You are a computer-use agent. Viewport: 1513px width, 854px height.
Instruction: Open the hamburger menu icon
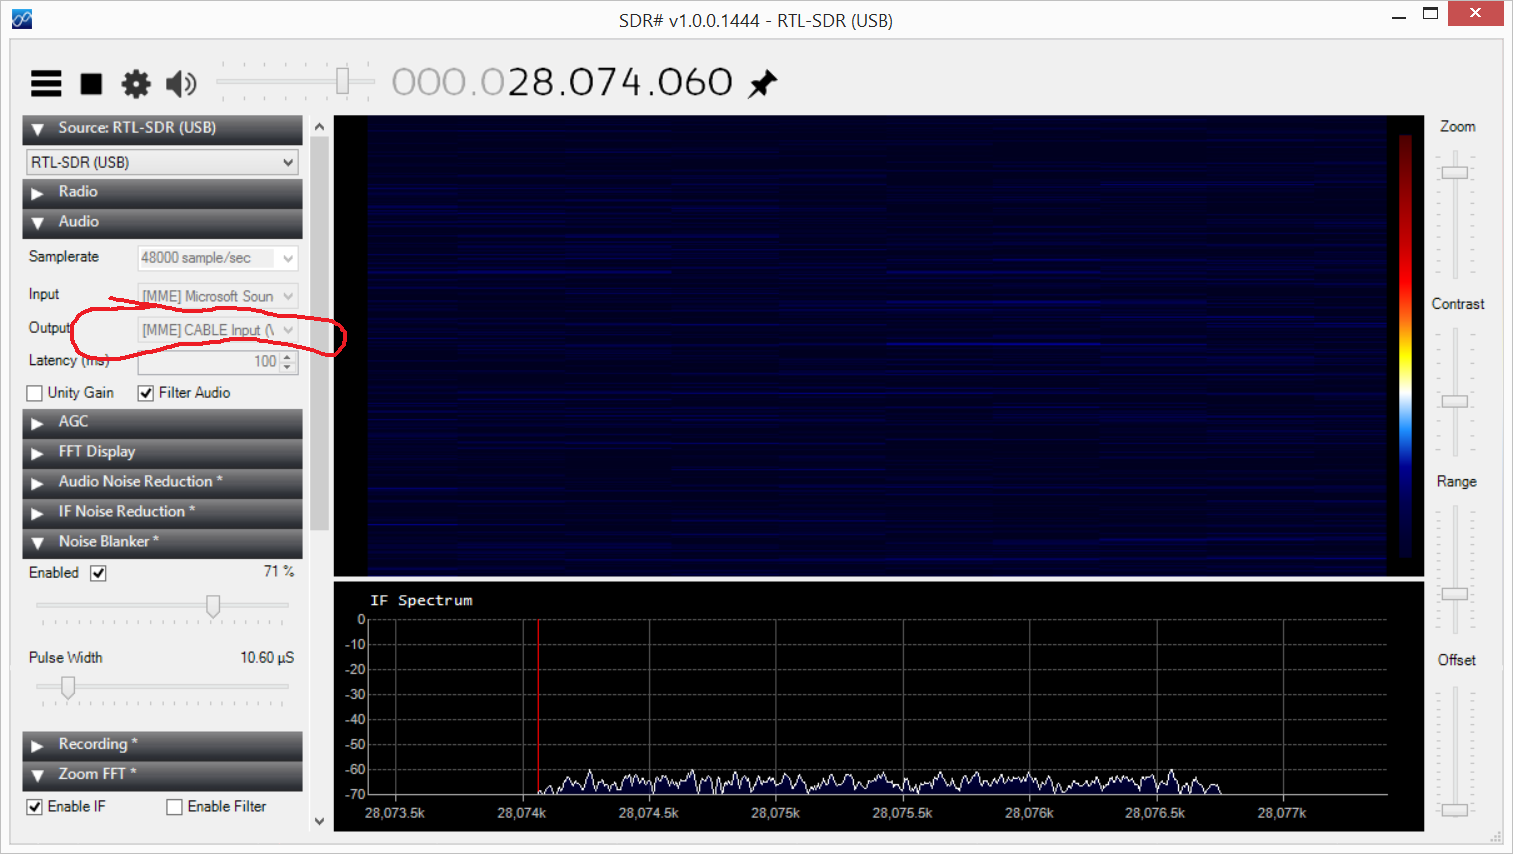click(x=46, y=84)
